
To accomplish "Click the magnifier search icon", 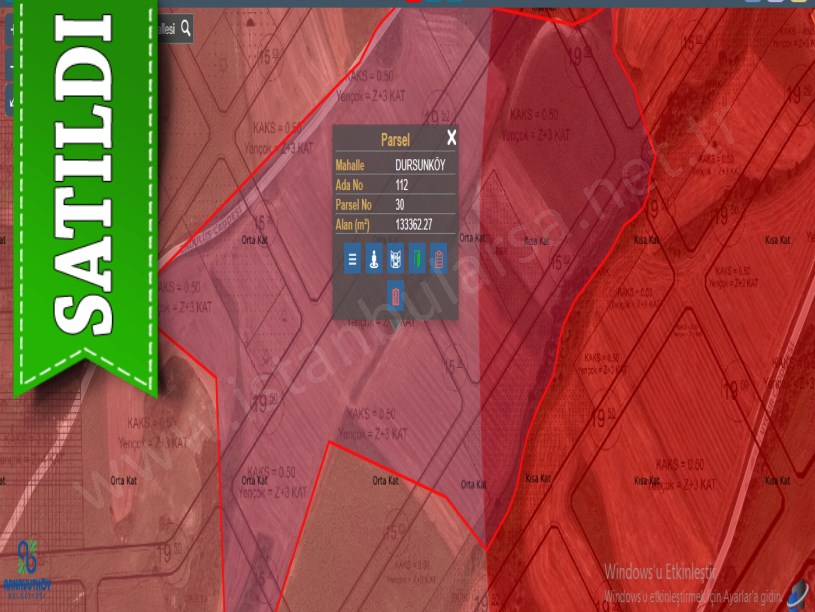I will [186, 29].
